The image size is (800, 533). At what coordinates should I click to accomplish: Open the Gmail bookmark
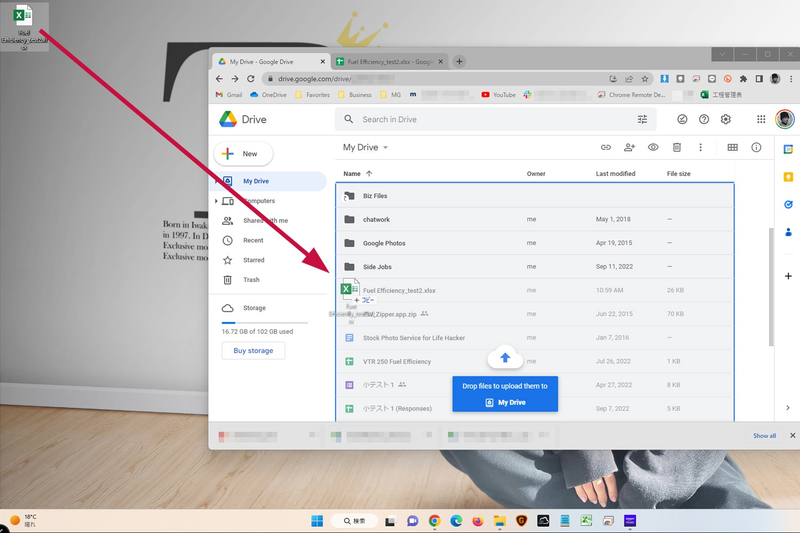point(229,95)
